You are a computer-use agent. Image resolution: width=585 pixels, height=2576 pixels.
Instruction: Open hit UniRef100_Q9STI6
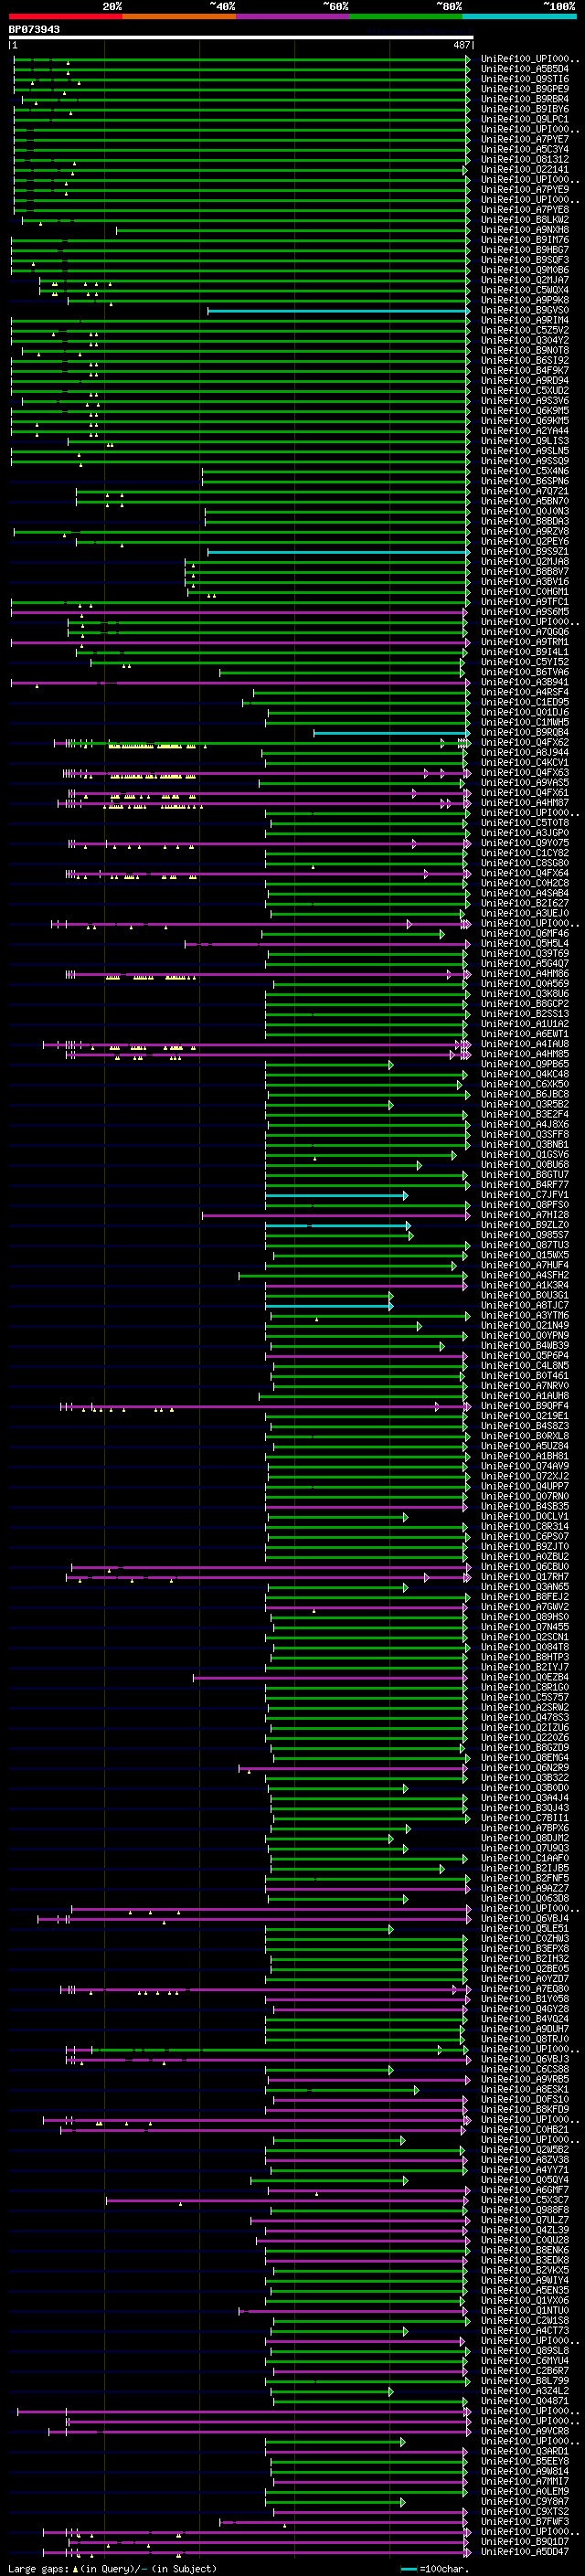click(525, 79)
